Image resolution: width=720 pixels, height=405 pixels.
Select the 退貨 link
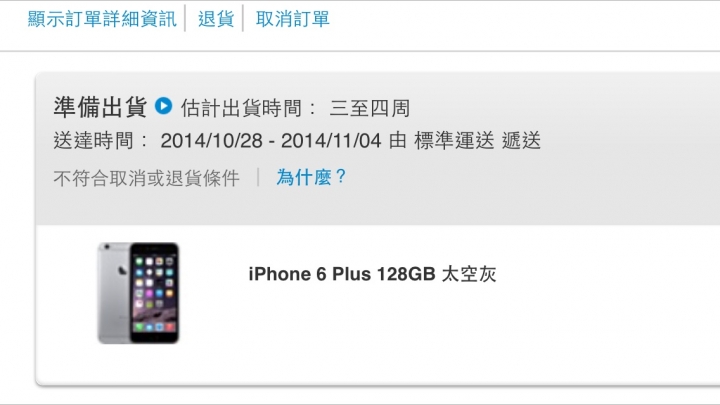click(x=216, y=19)
